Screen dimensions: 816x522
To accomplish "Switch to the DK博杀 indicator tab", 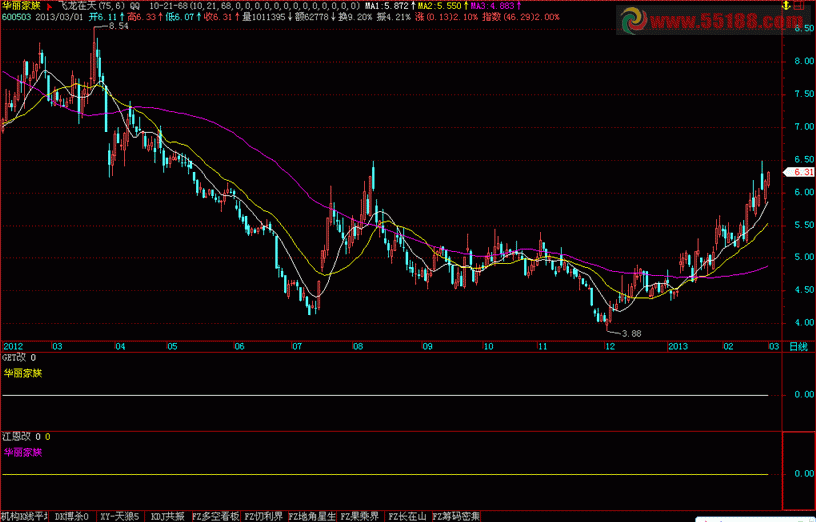I will click(x=71, y=516).
